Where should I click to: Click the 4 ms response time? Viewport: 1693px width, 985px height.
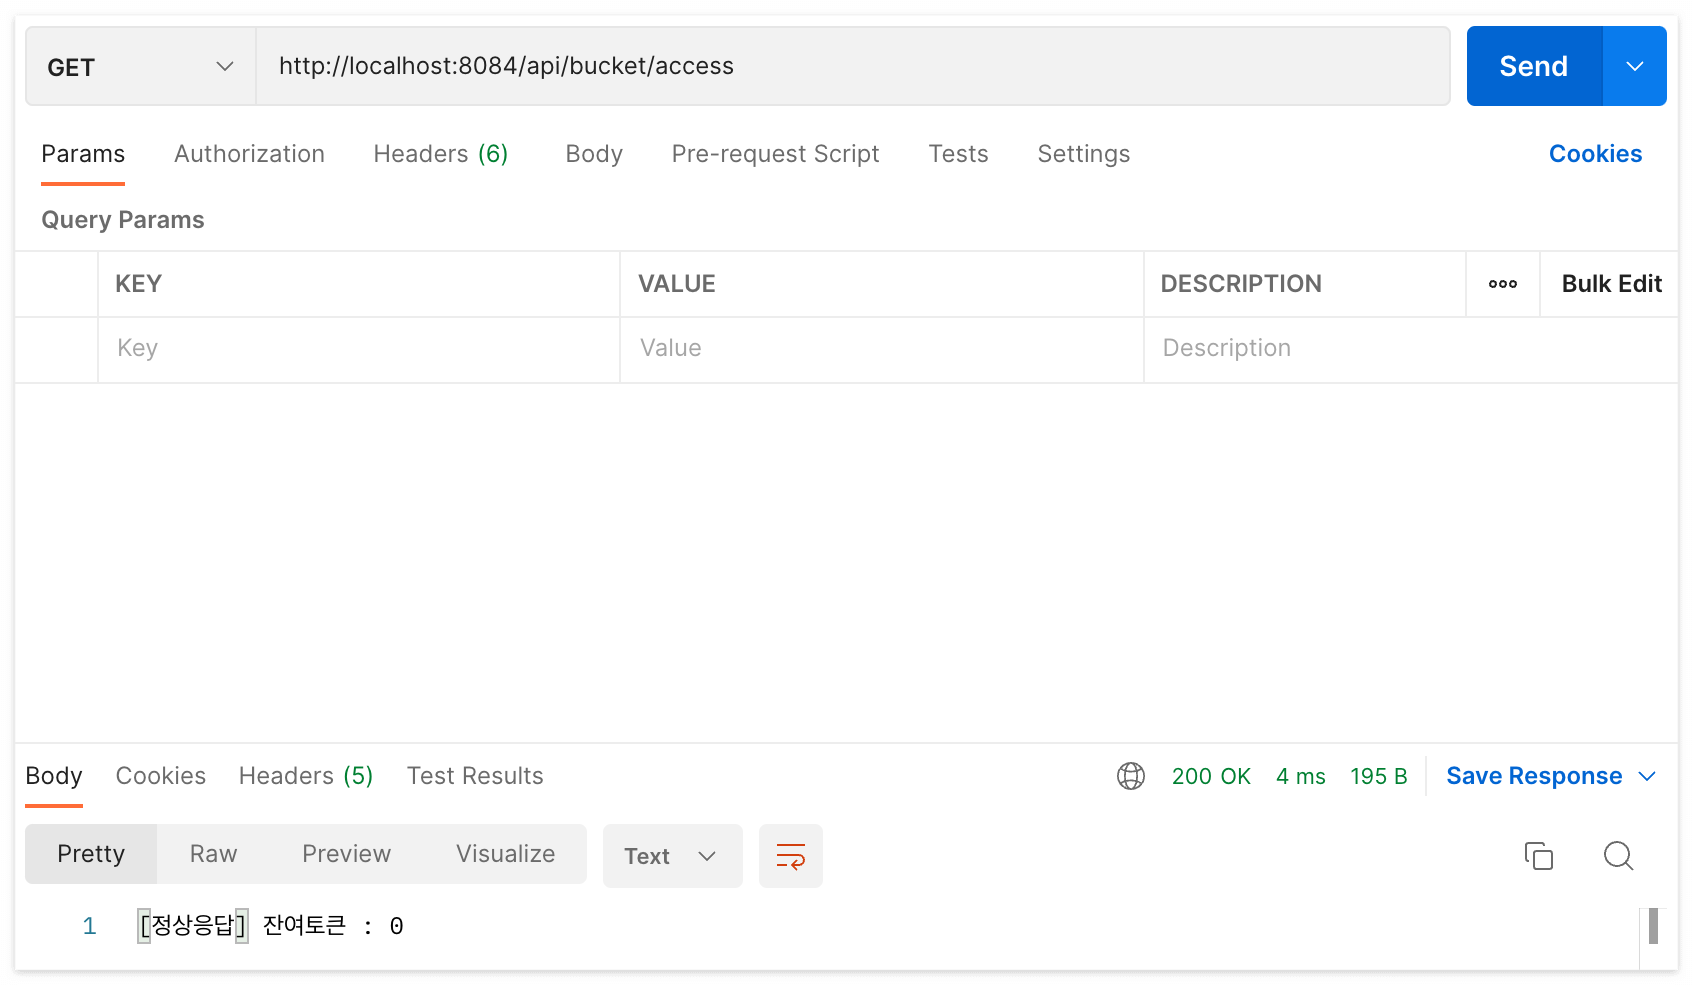(1301, 777)
